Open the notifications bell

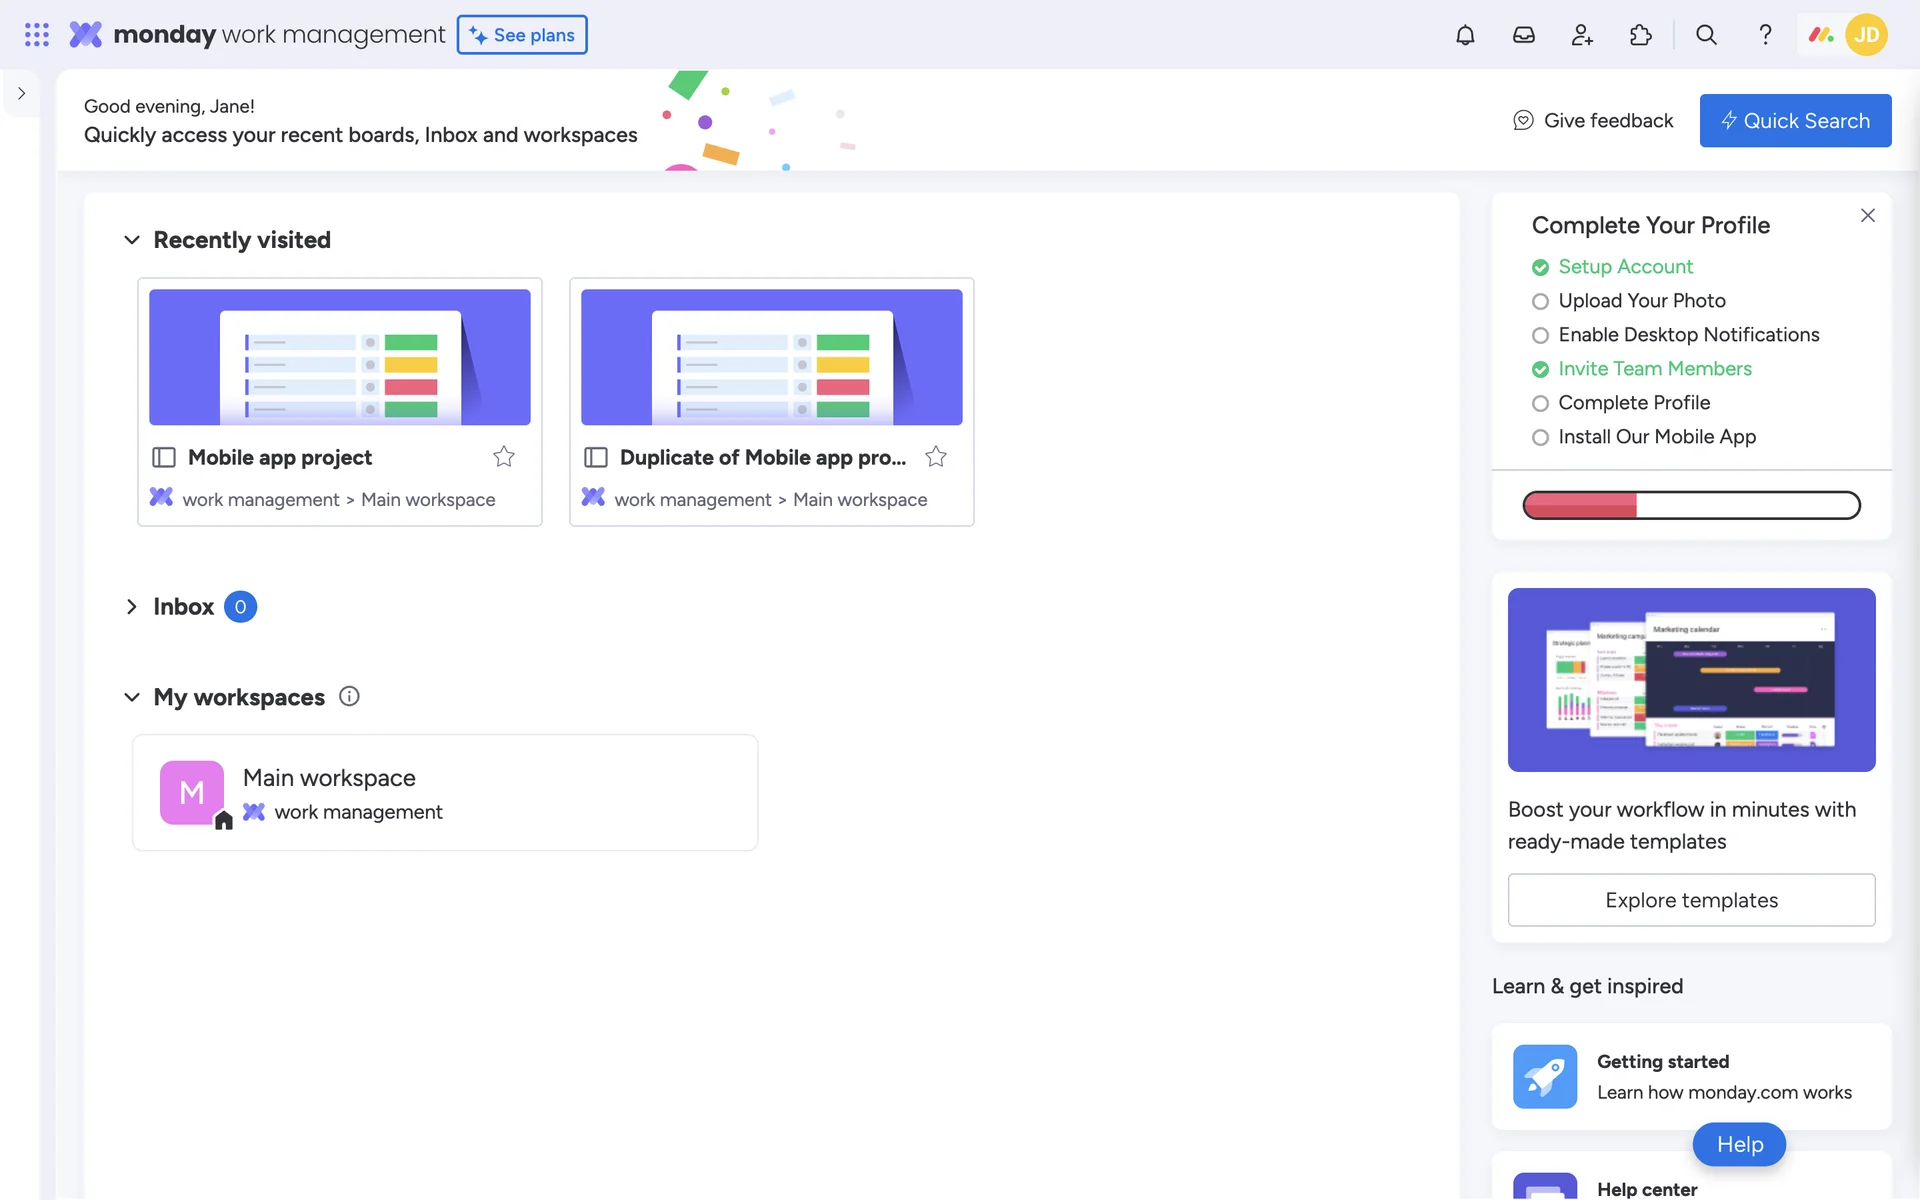1465,35
